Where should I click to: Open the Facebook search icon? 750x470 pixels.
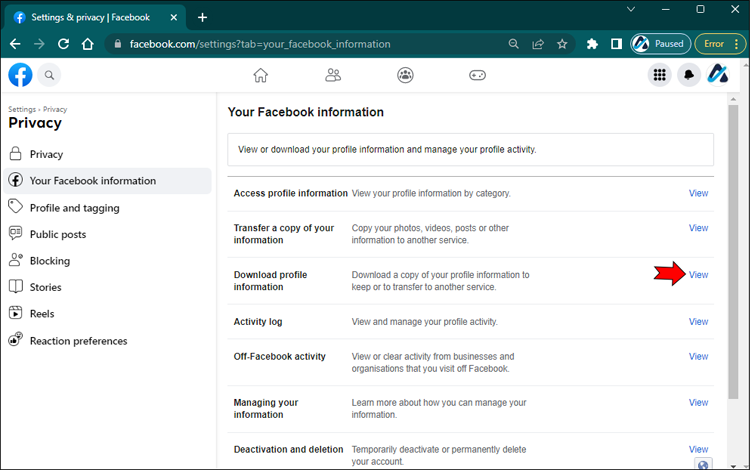coord(49,75)
